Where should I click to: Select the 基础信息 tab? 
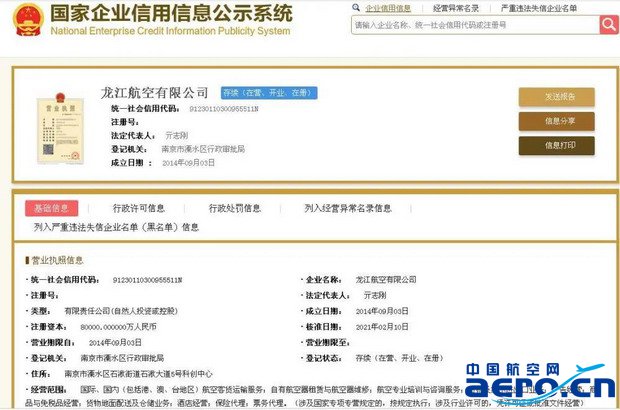click(51, 208)
